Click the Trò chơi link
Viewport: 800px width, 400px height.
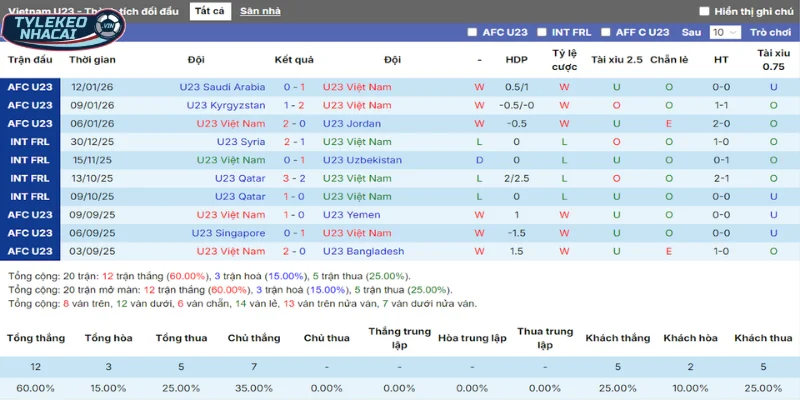(770, 32)
